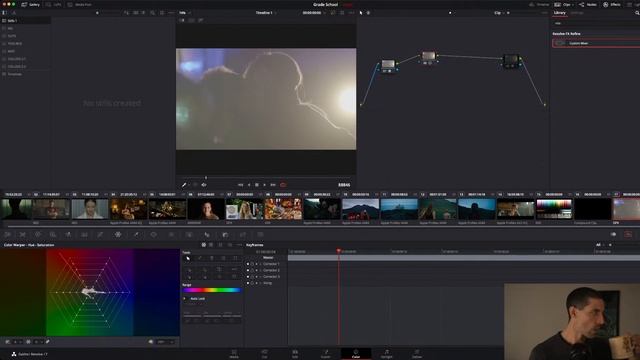
Task: Go to the Fairlight page
Action: (386, 353)
